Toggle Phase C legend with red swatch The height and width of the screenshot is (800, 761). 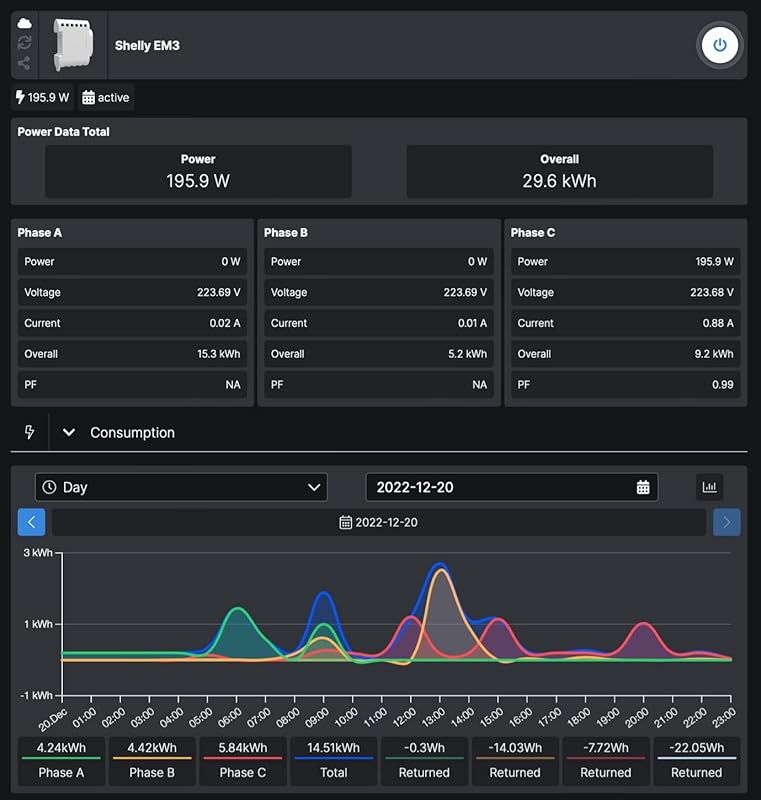tap(243, 761)
